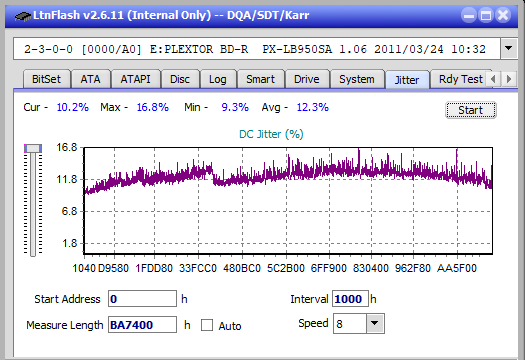Click the Min value 9.3%
The height and width of the screenshot is (360, 525).
[x=235, y=107]
